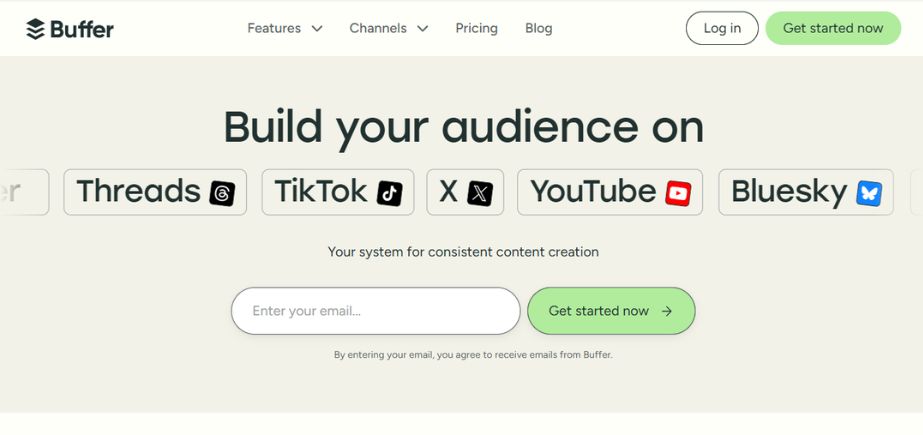The height and width of the screenshot is (435, 923).
Task: Click Get started now in the header
Action: coord(833,28)
